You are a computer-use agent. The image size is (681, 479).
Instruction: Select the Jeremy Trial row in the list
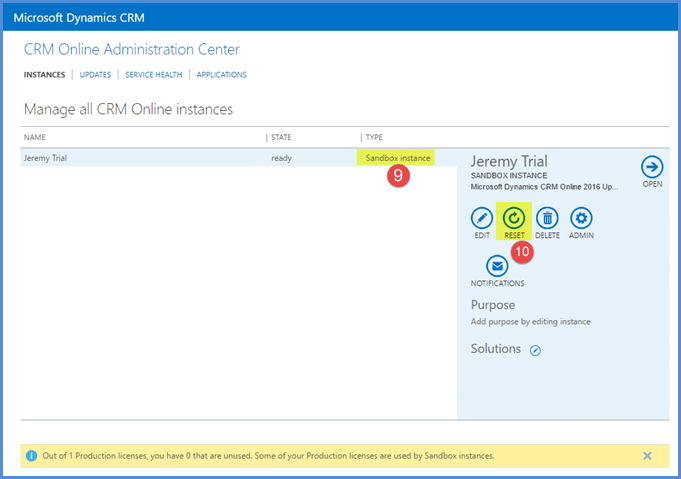[140, 158]
